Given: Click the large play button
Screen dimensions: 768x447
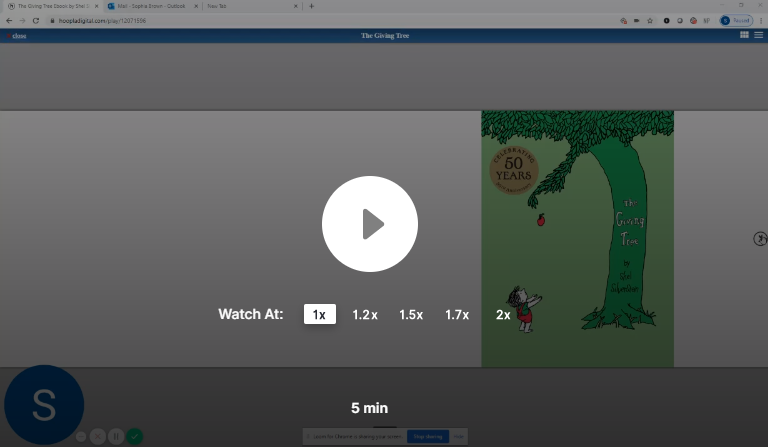Looking at the screenshot, I should 370,224.
